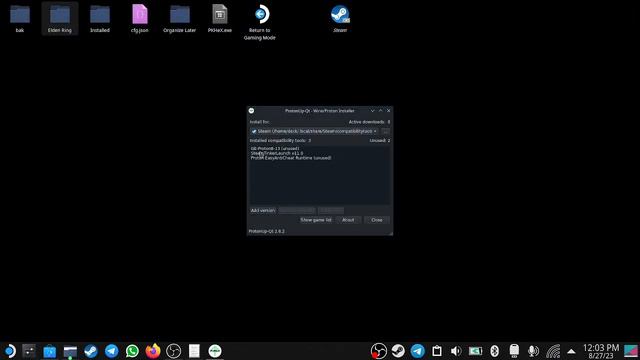Select SteamTinkerLaunch entry in tool list

pos(277,153)
